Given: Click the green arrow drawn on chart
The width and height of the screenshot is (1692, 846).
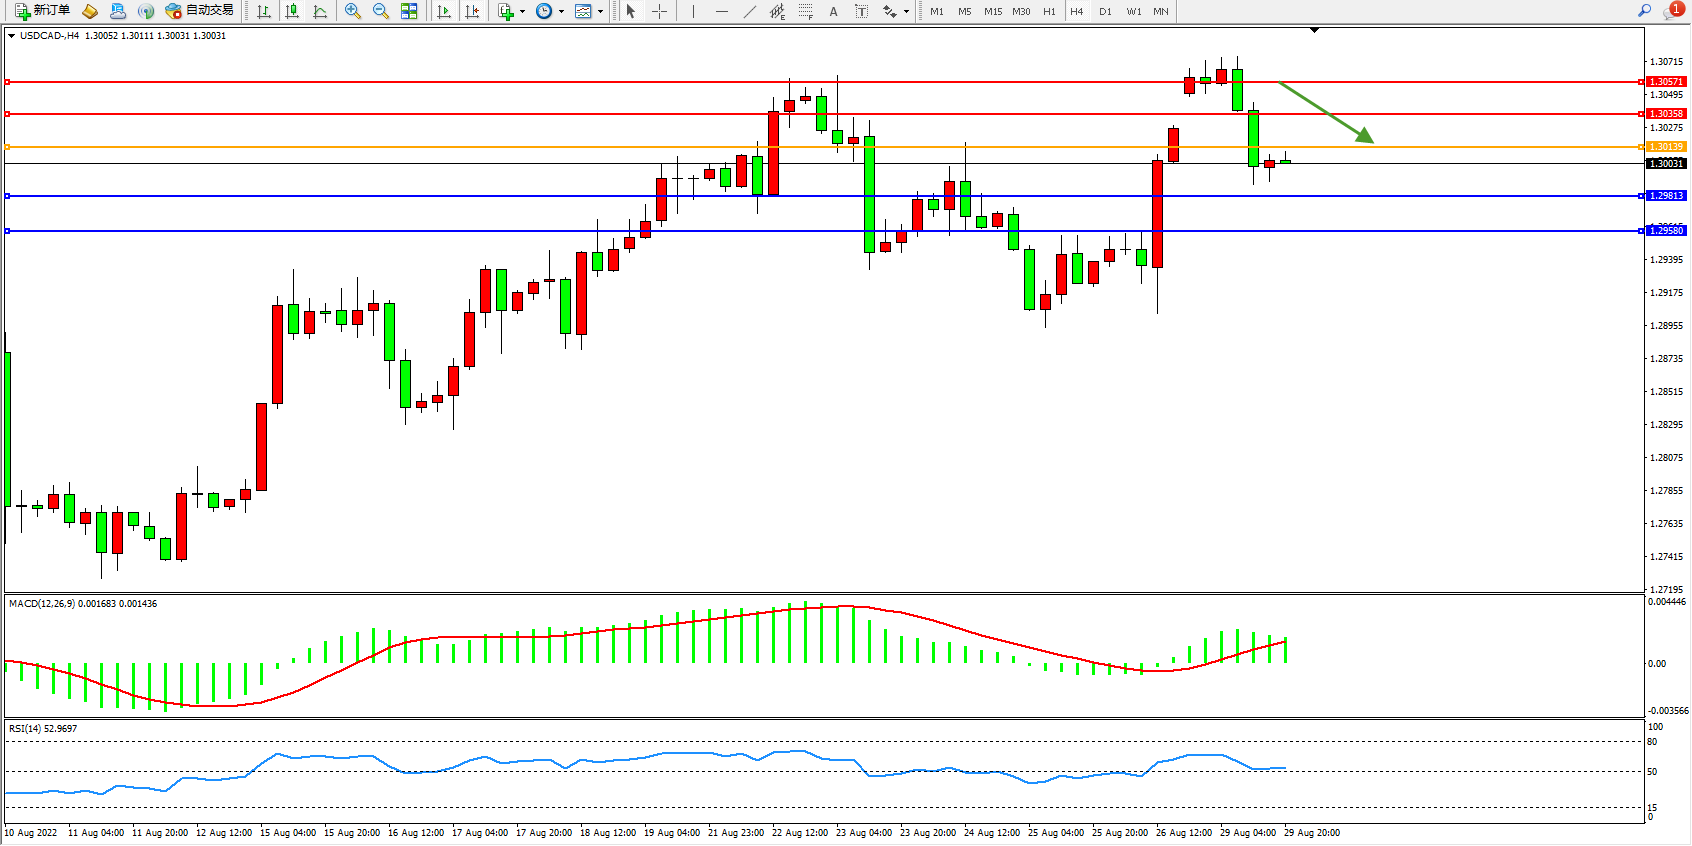Looking at the screenshot, I should (x=1326, y=112).
